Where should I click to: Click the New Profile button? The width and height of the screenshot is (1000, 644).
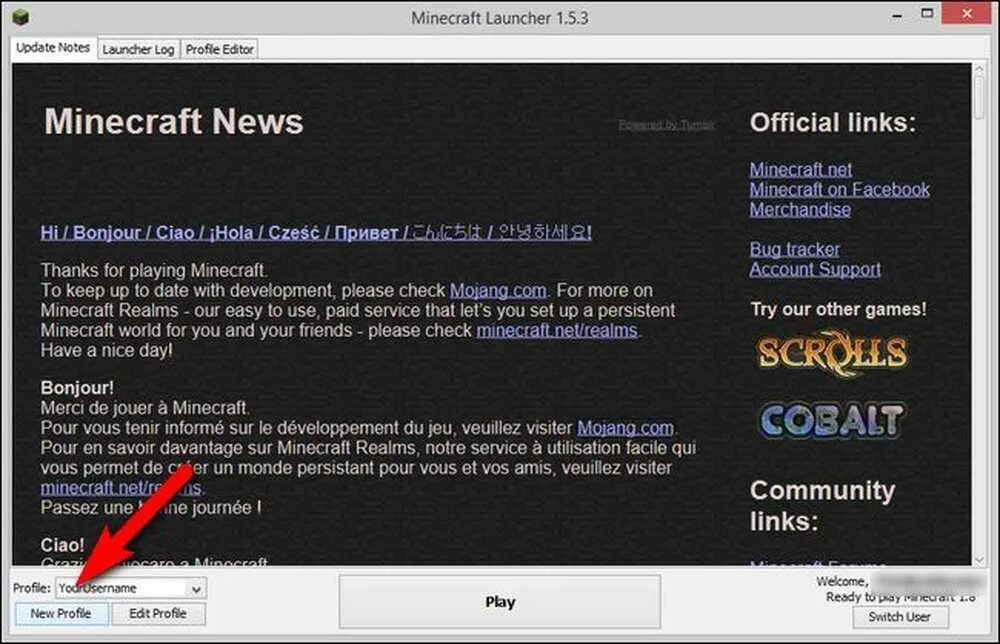click(61, 613)
